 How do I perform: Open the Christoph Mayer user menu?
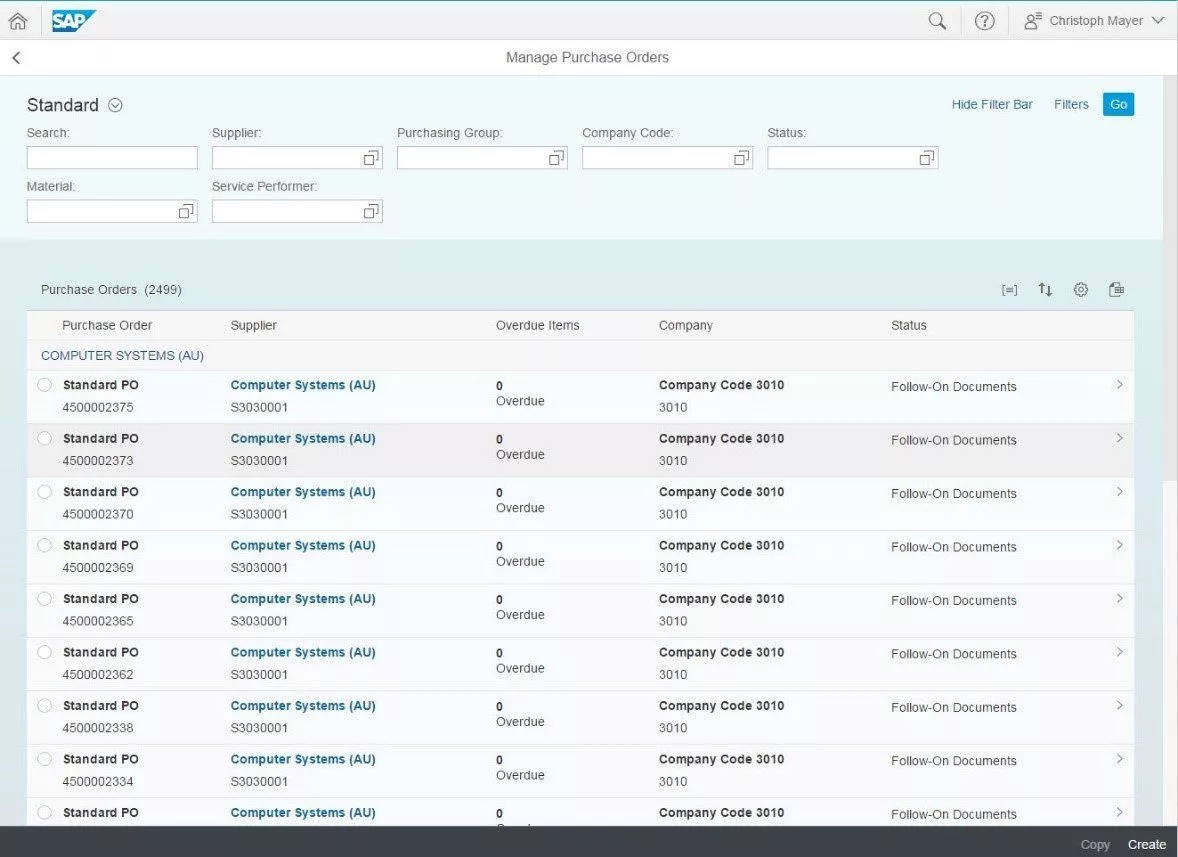tap(1094, 20)
